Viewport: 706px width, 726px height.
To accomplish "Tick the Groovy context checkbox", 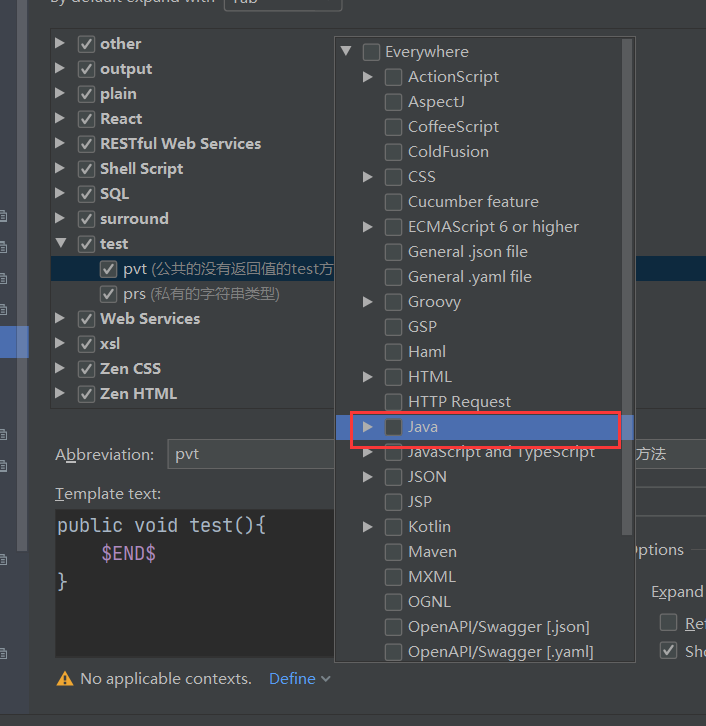I will tap(394, 302).
